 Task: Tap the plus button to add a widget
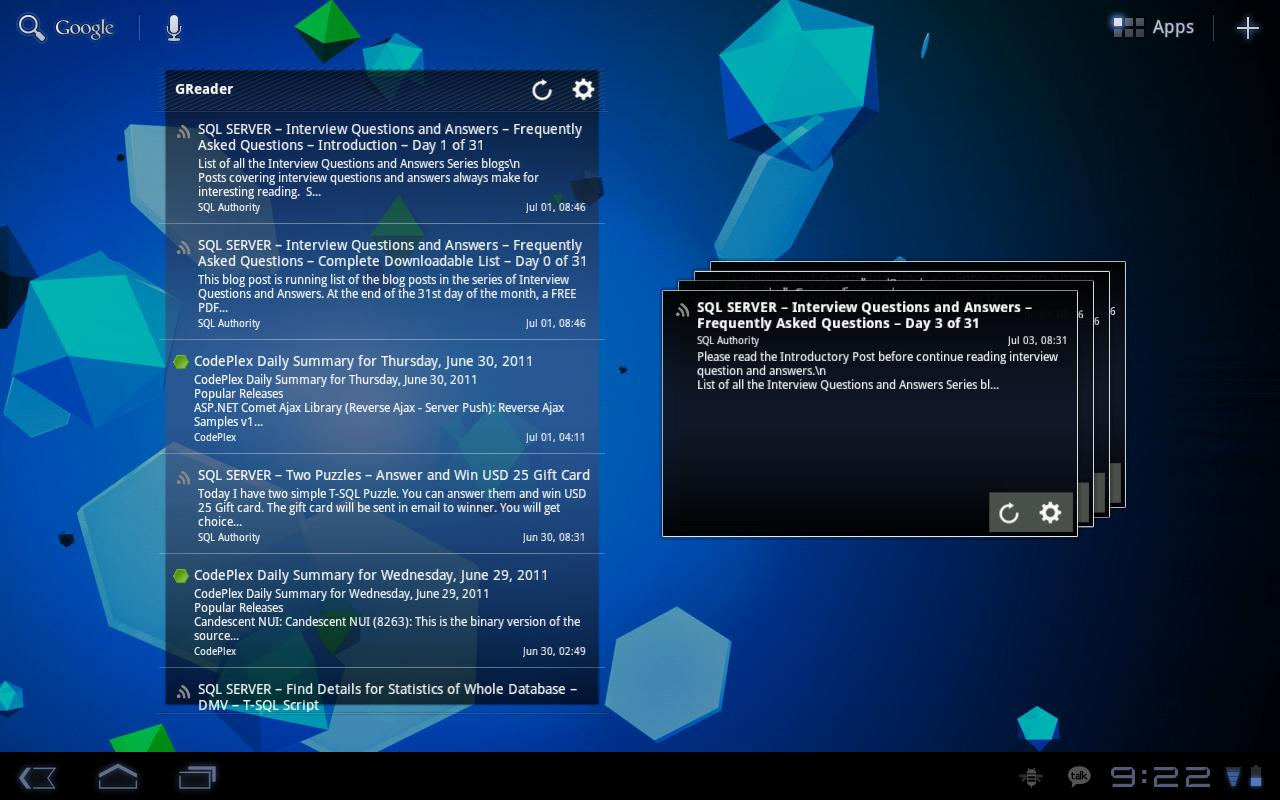pyautogui.click(x=1247, y=27)
